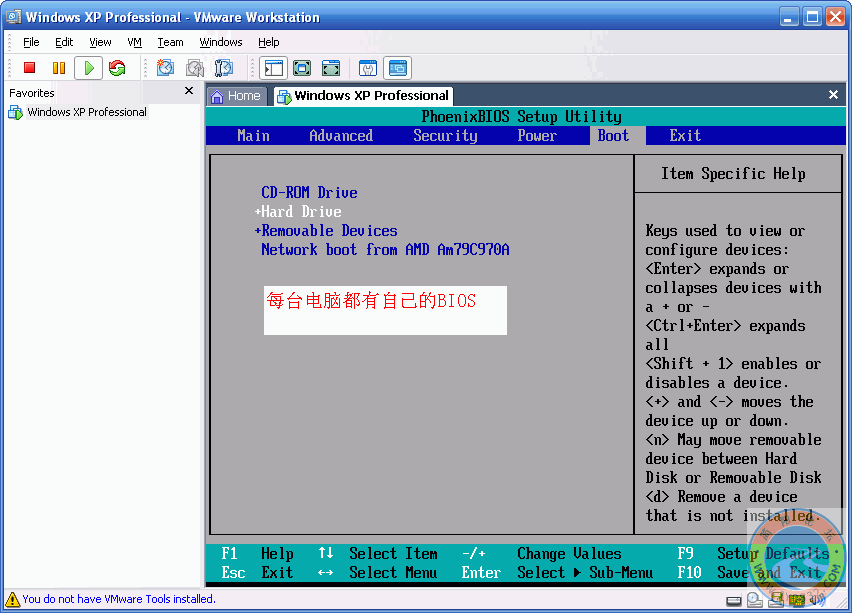852x613 pixels.
Task: Click the floppy drive status icon
Action: (776, 599)
